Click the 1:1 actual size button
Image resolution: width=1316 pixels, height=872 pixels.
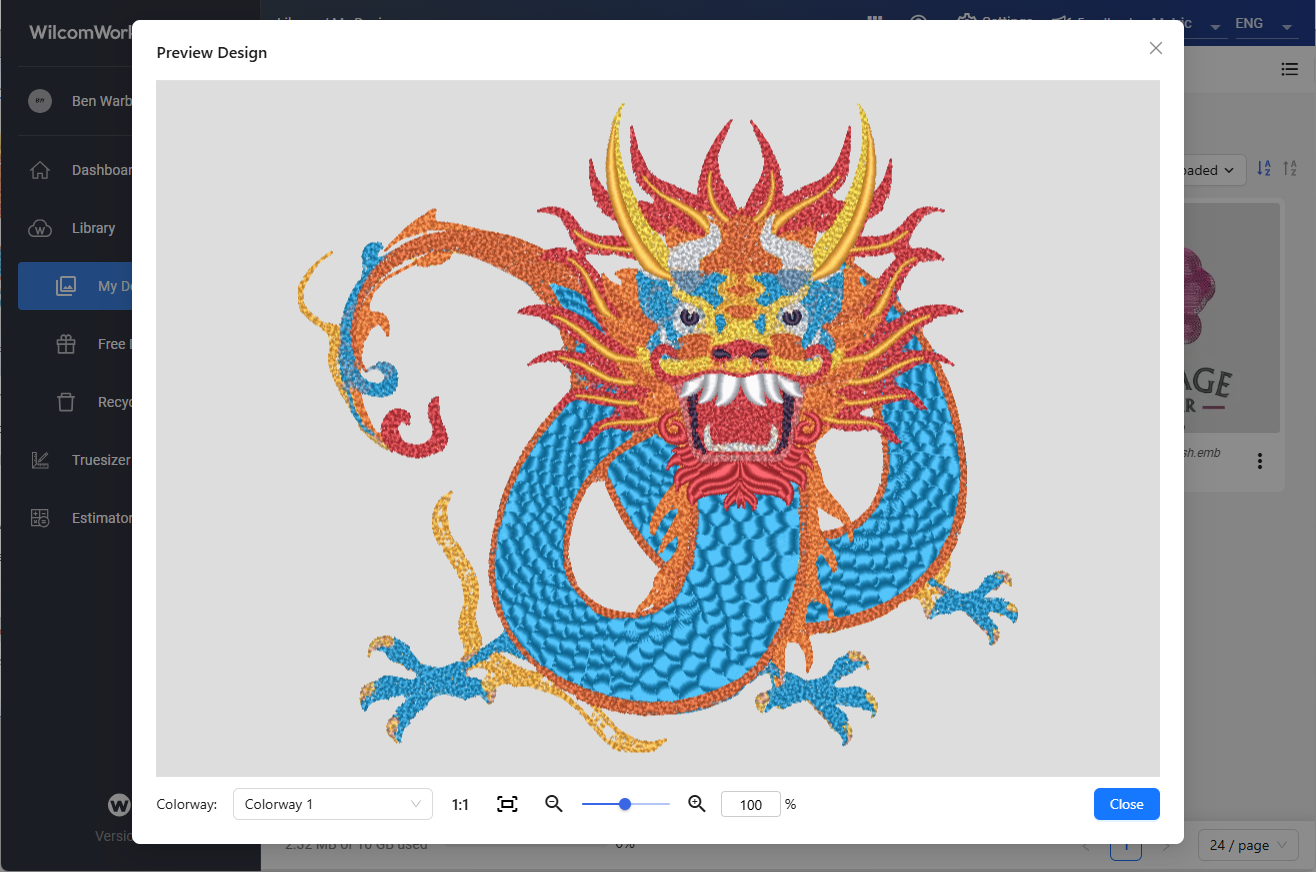(x=460, y=804)
